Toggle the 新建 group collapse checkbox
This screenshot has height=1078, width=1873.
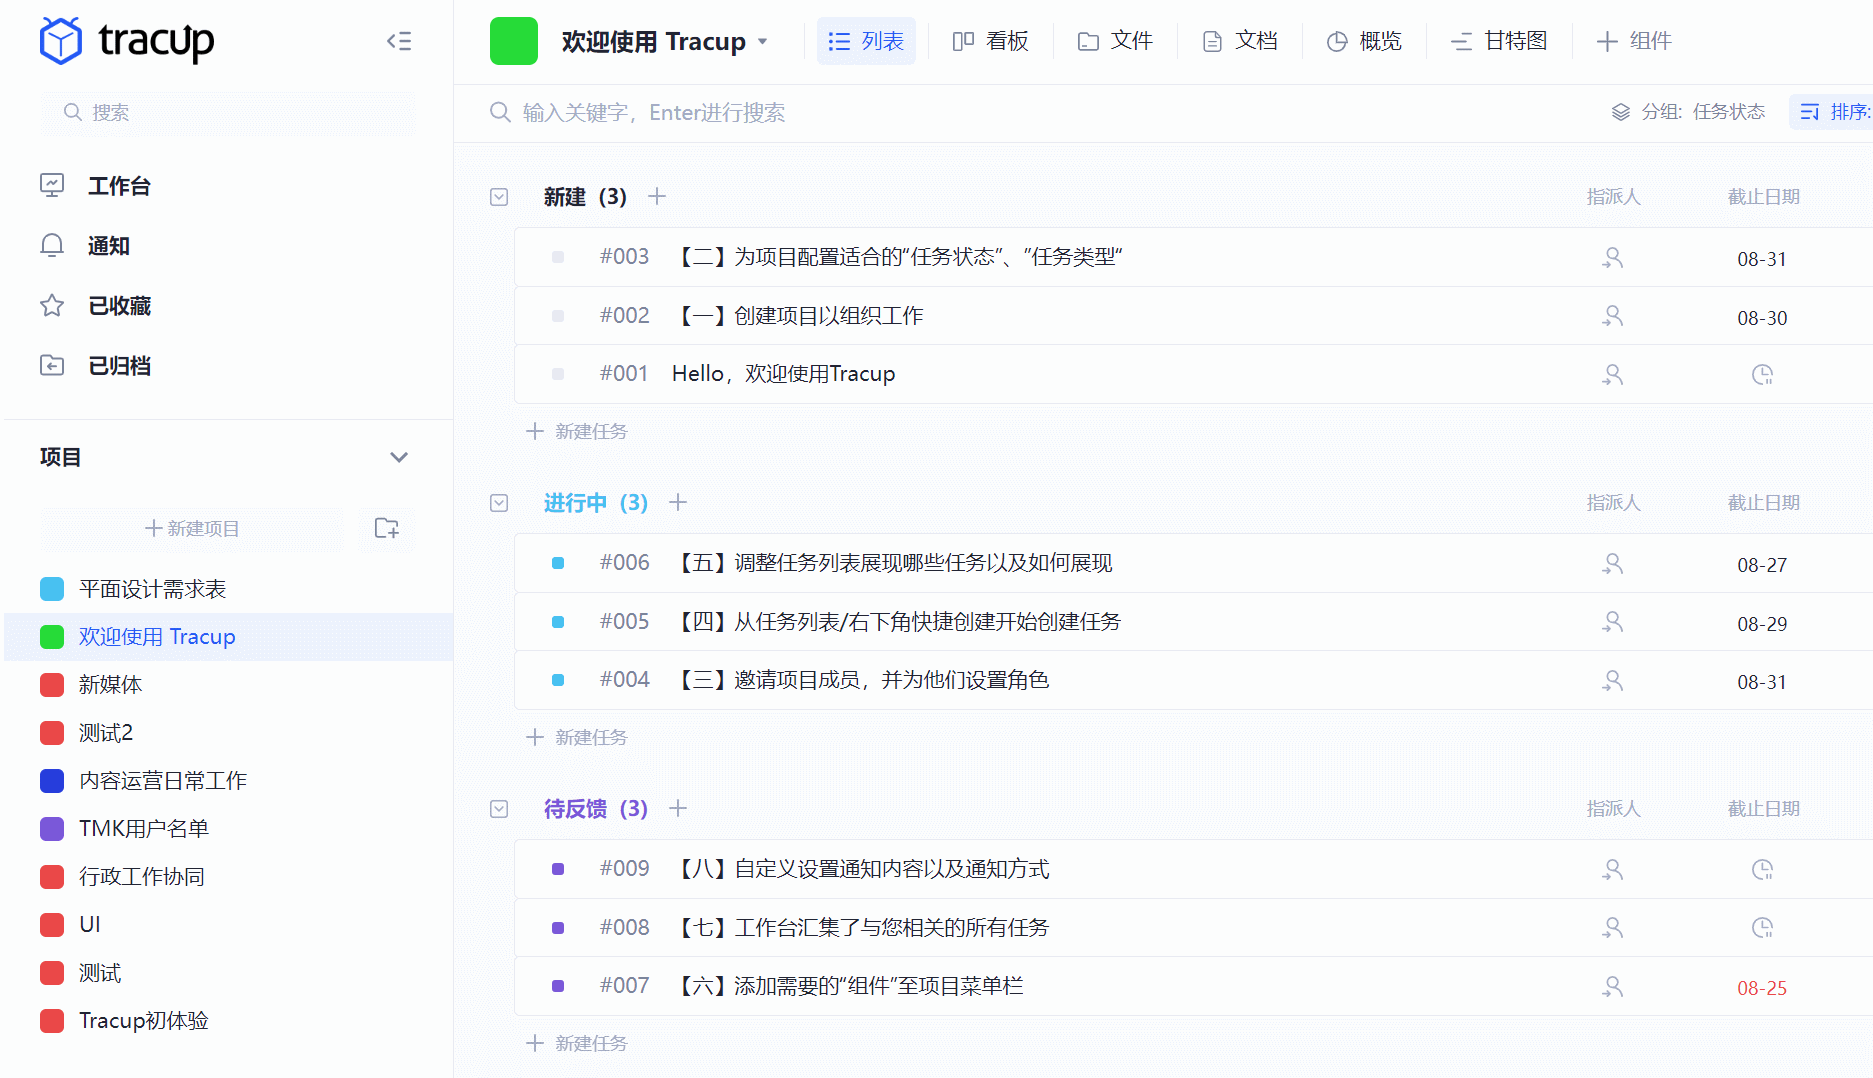click(499, 197)
